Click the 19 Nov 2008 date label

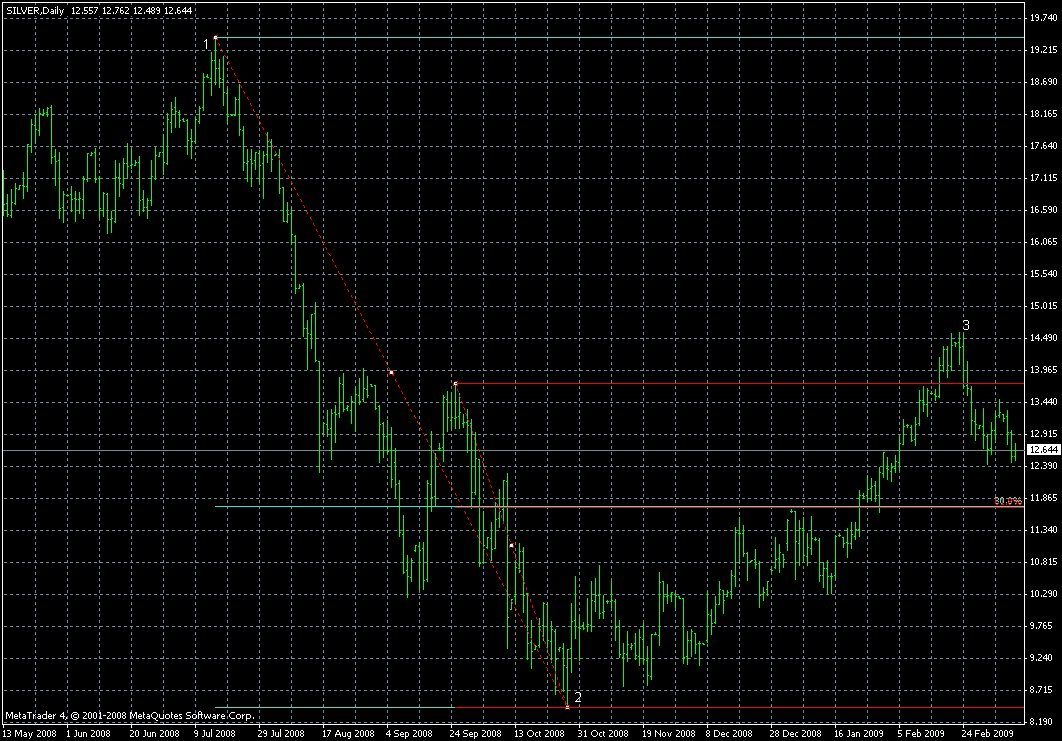668,734
